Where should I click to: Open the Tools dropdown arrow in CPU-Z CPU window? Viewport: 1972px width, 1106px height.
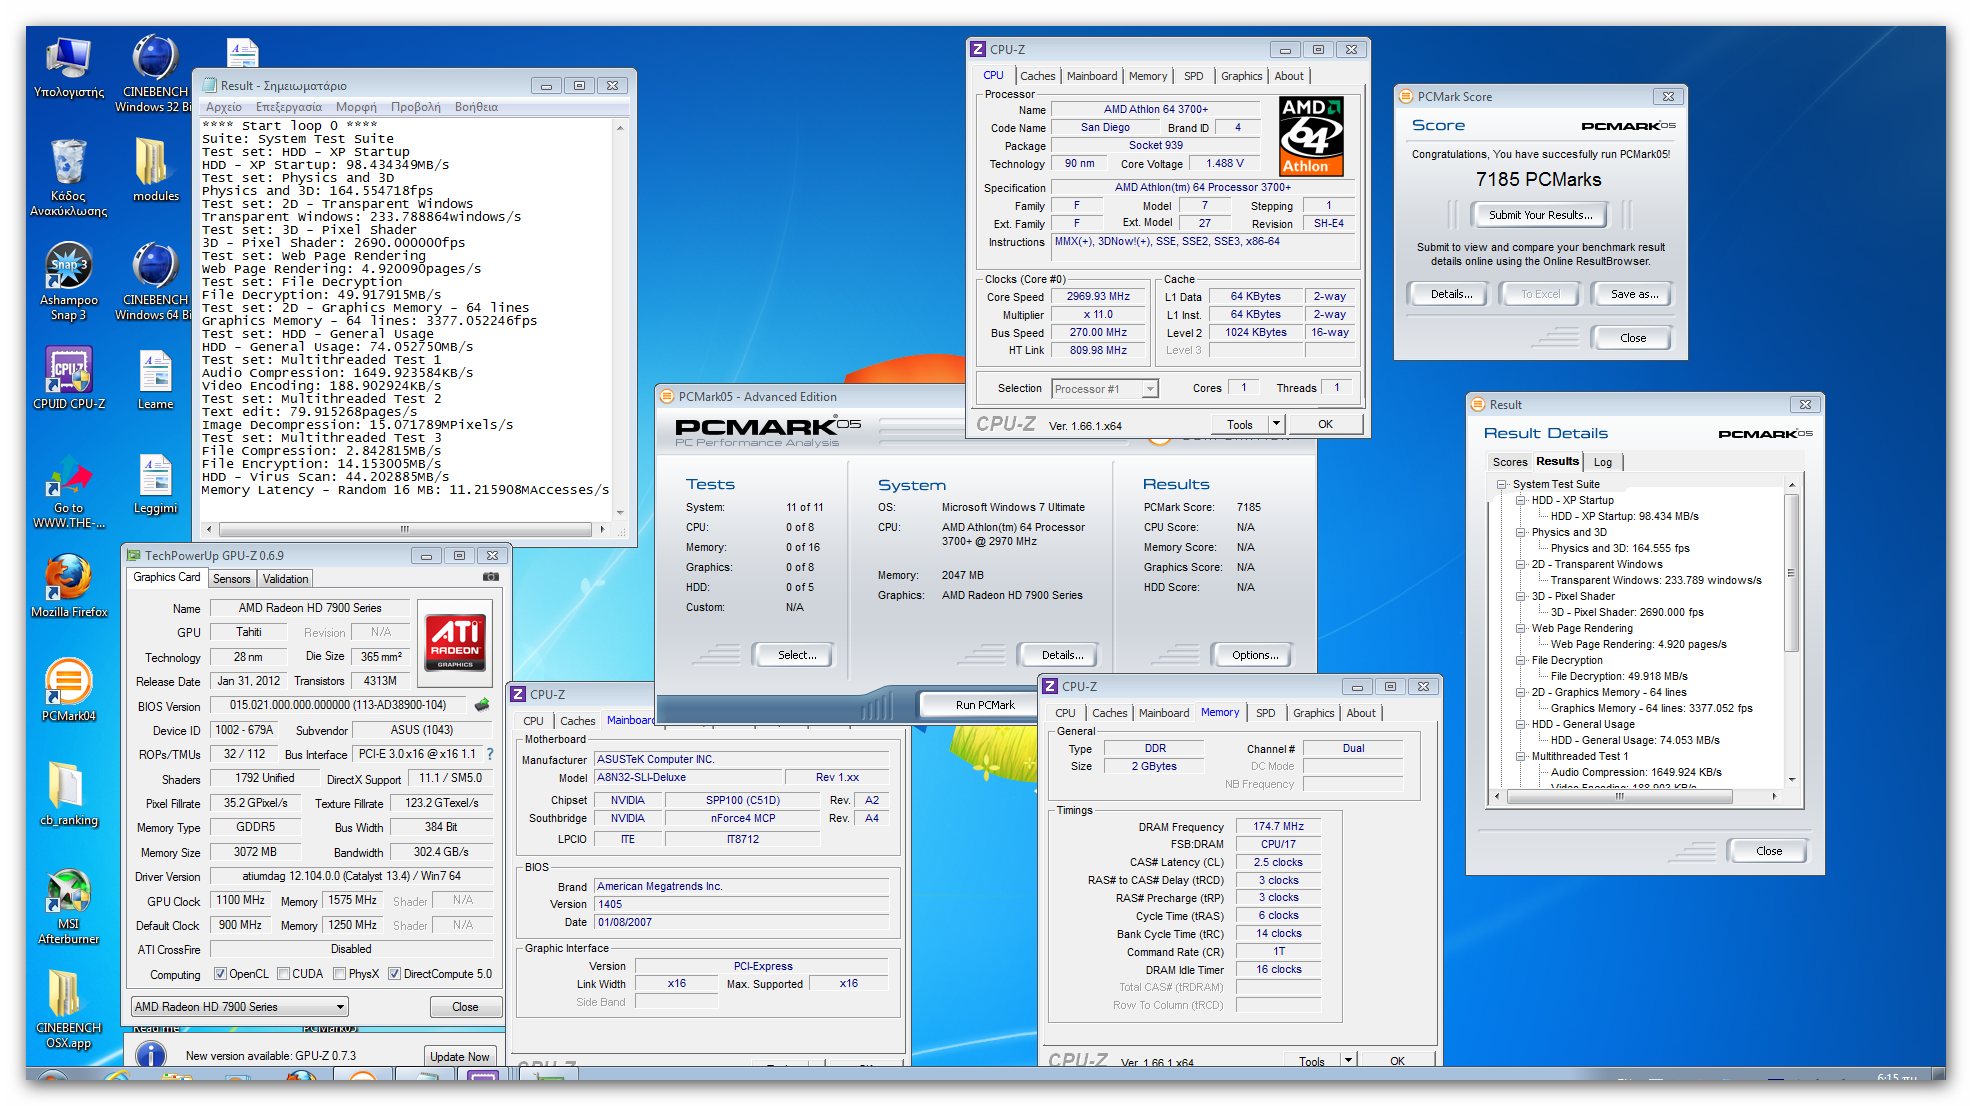coord(1276,424)
